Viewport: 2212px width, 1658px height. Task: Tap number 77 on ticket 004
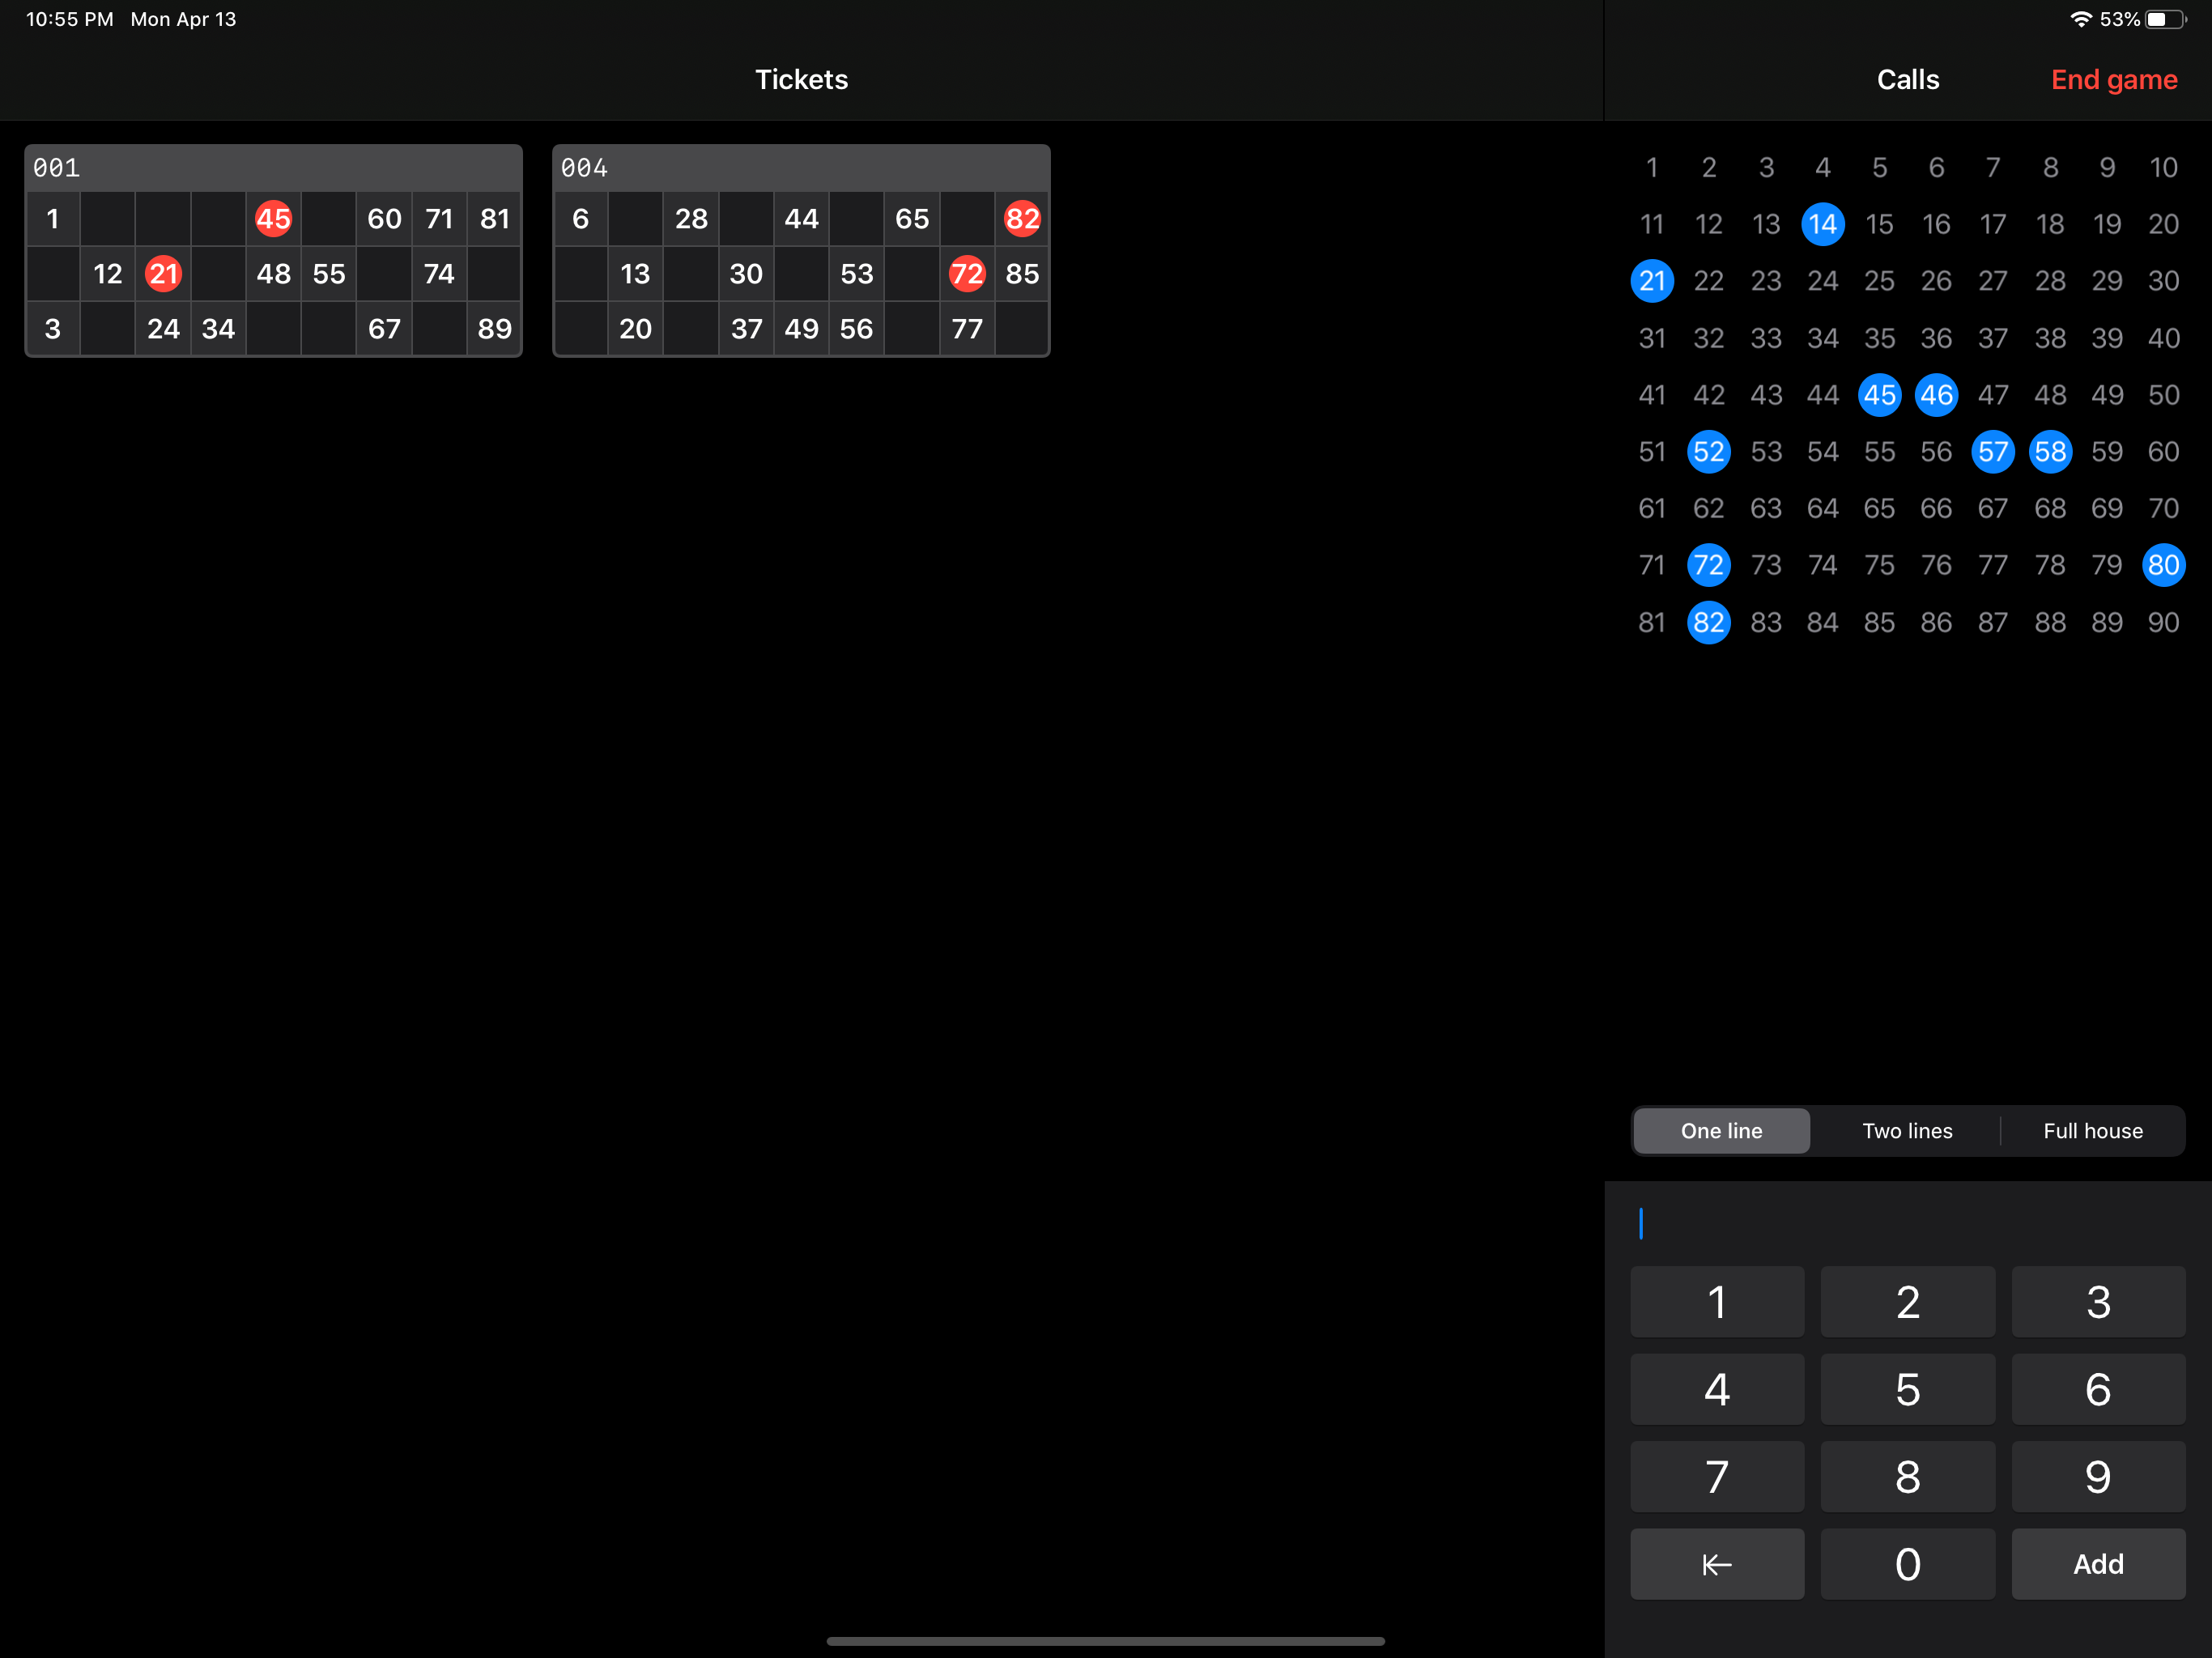click(x=967, y=328)
